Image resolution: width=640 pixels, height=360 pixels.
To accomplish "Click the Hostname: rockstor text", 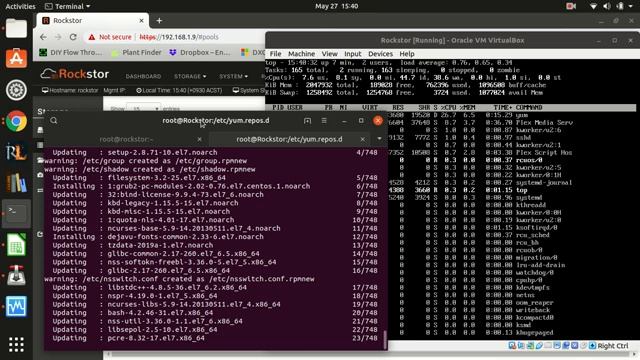I will [x=70, y=91].
